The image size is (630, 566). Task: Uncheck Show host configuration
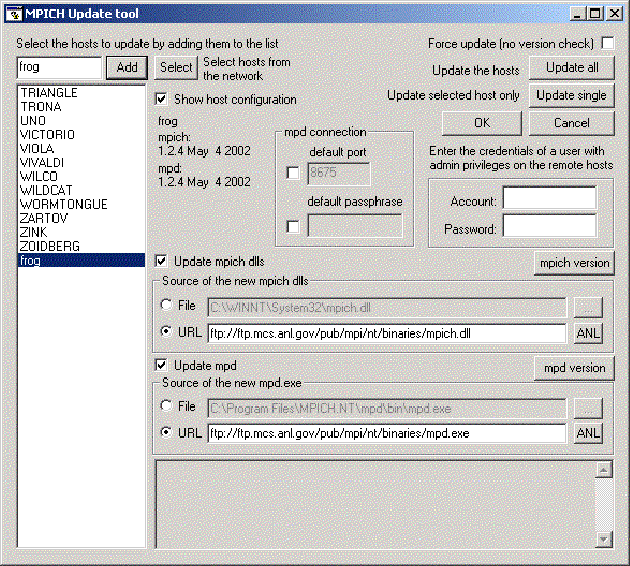click(161, 99)
